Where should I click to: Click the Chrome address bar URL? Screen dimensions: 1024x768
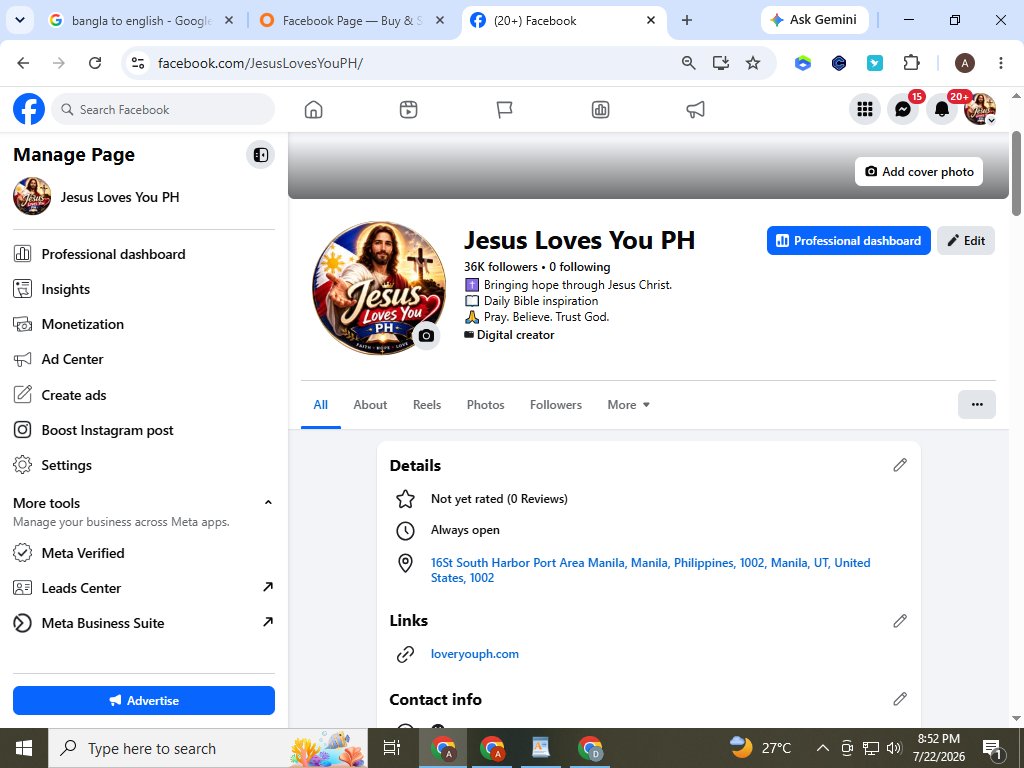coord(260,63)
